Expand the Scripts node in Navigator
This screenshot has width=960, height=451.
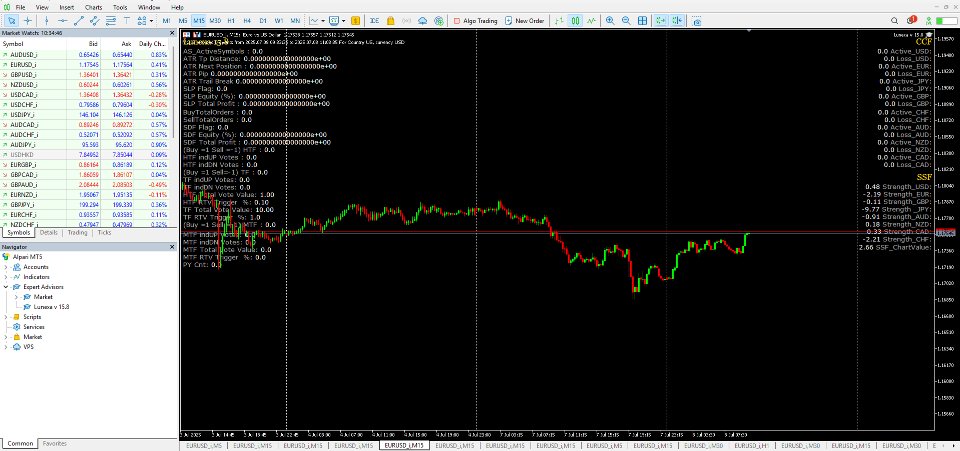click(7, 317)
